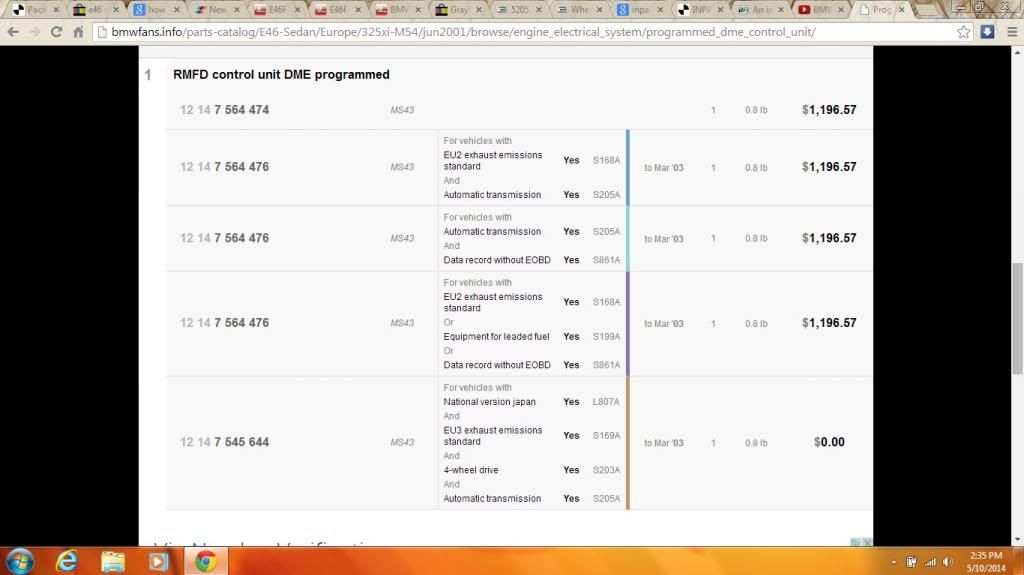Screen dimensions: 1024x575
Task: Switch to the 'how' Google tab
Action: [x=157, y=10]
